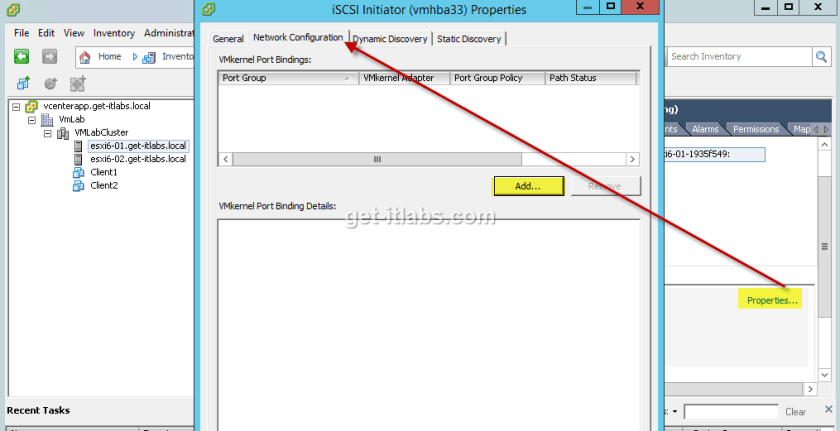Select Client2 in inventory tree
Screen dimensions: 840x431
coord(104,186)
